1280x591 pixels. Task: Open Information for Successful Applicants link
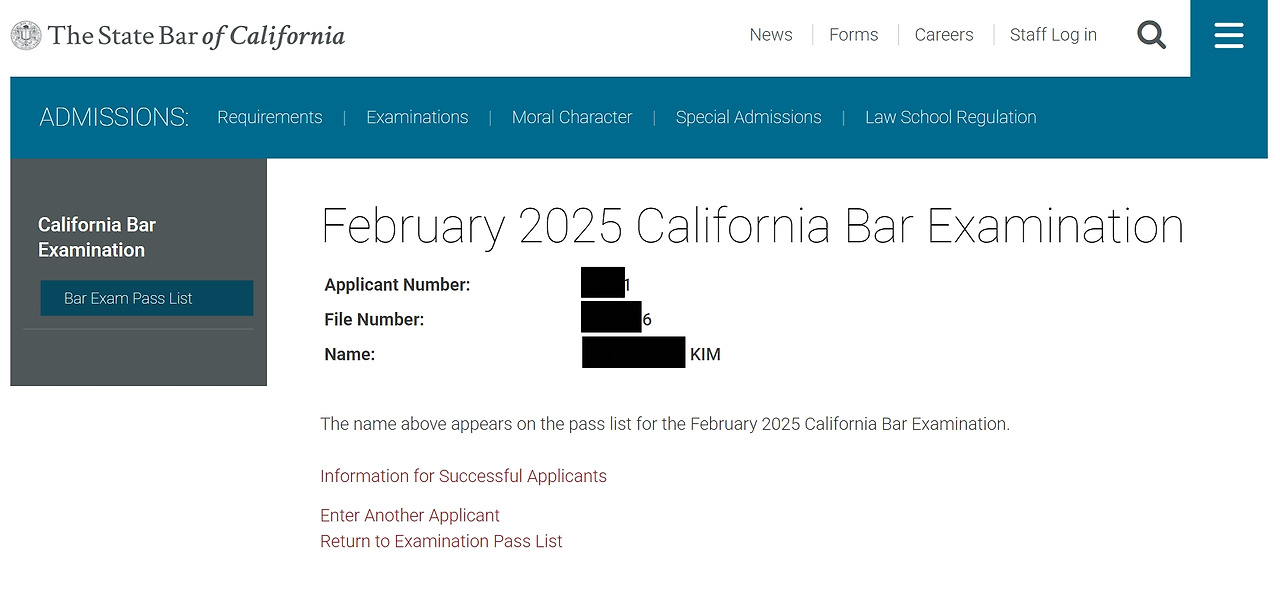(x=463, y=476)
